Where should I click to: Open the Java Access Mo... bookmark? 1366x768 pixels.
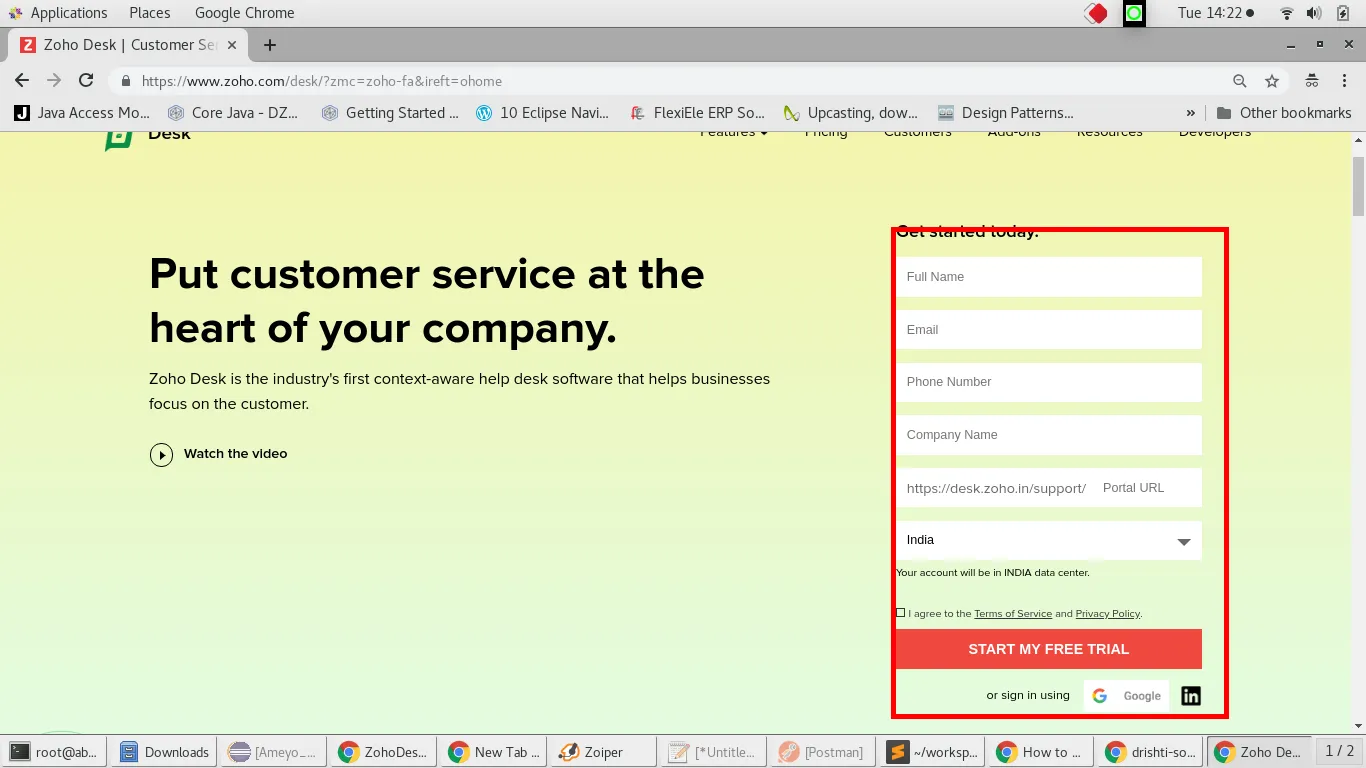coord(82,113)
